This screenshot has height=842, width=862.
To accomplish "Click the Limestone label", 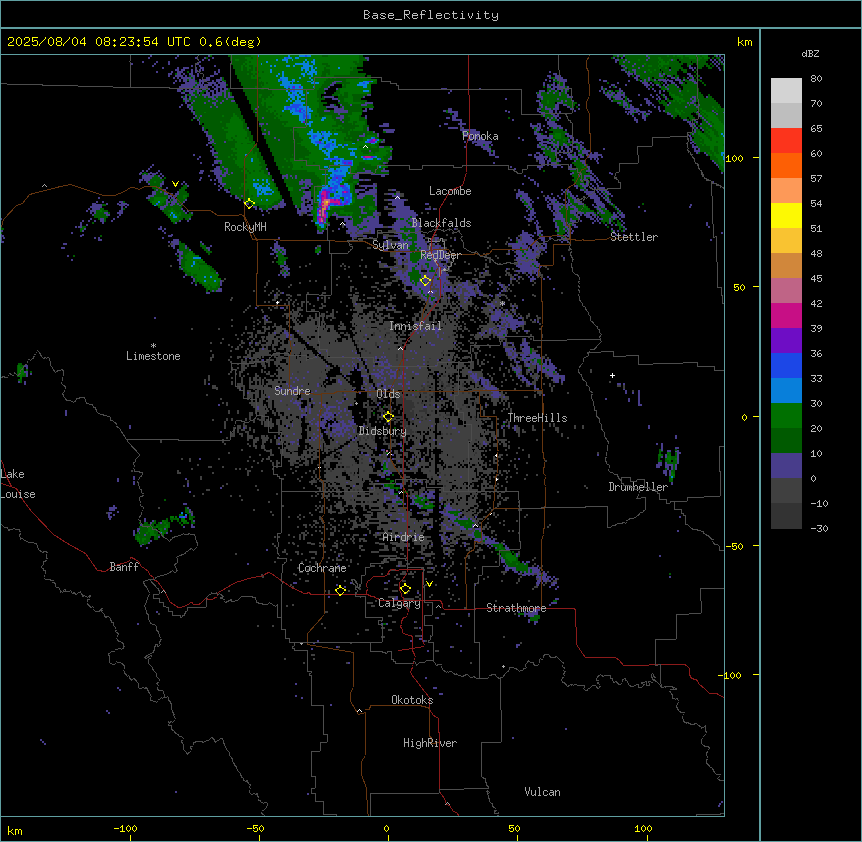I will (x=153, y=356).
